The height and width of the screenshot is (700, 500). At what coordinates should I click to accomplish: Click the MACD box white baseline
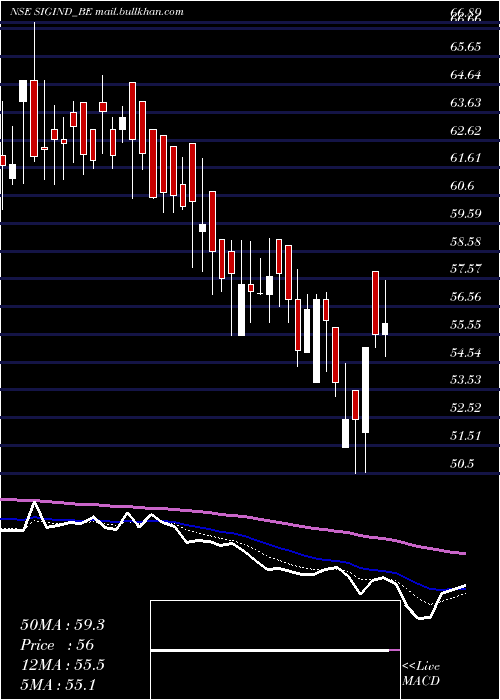coord(270,651)
